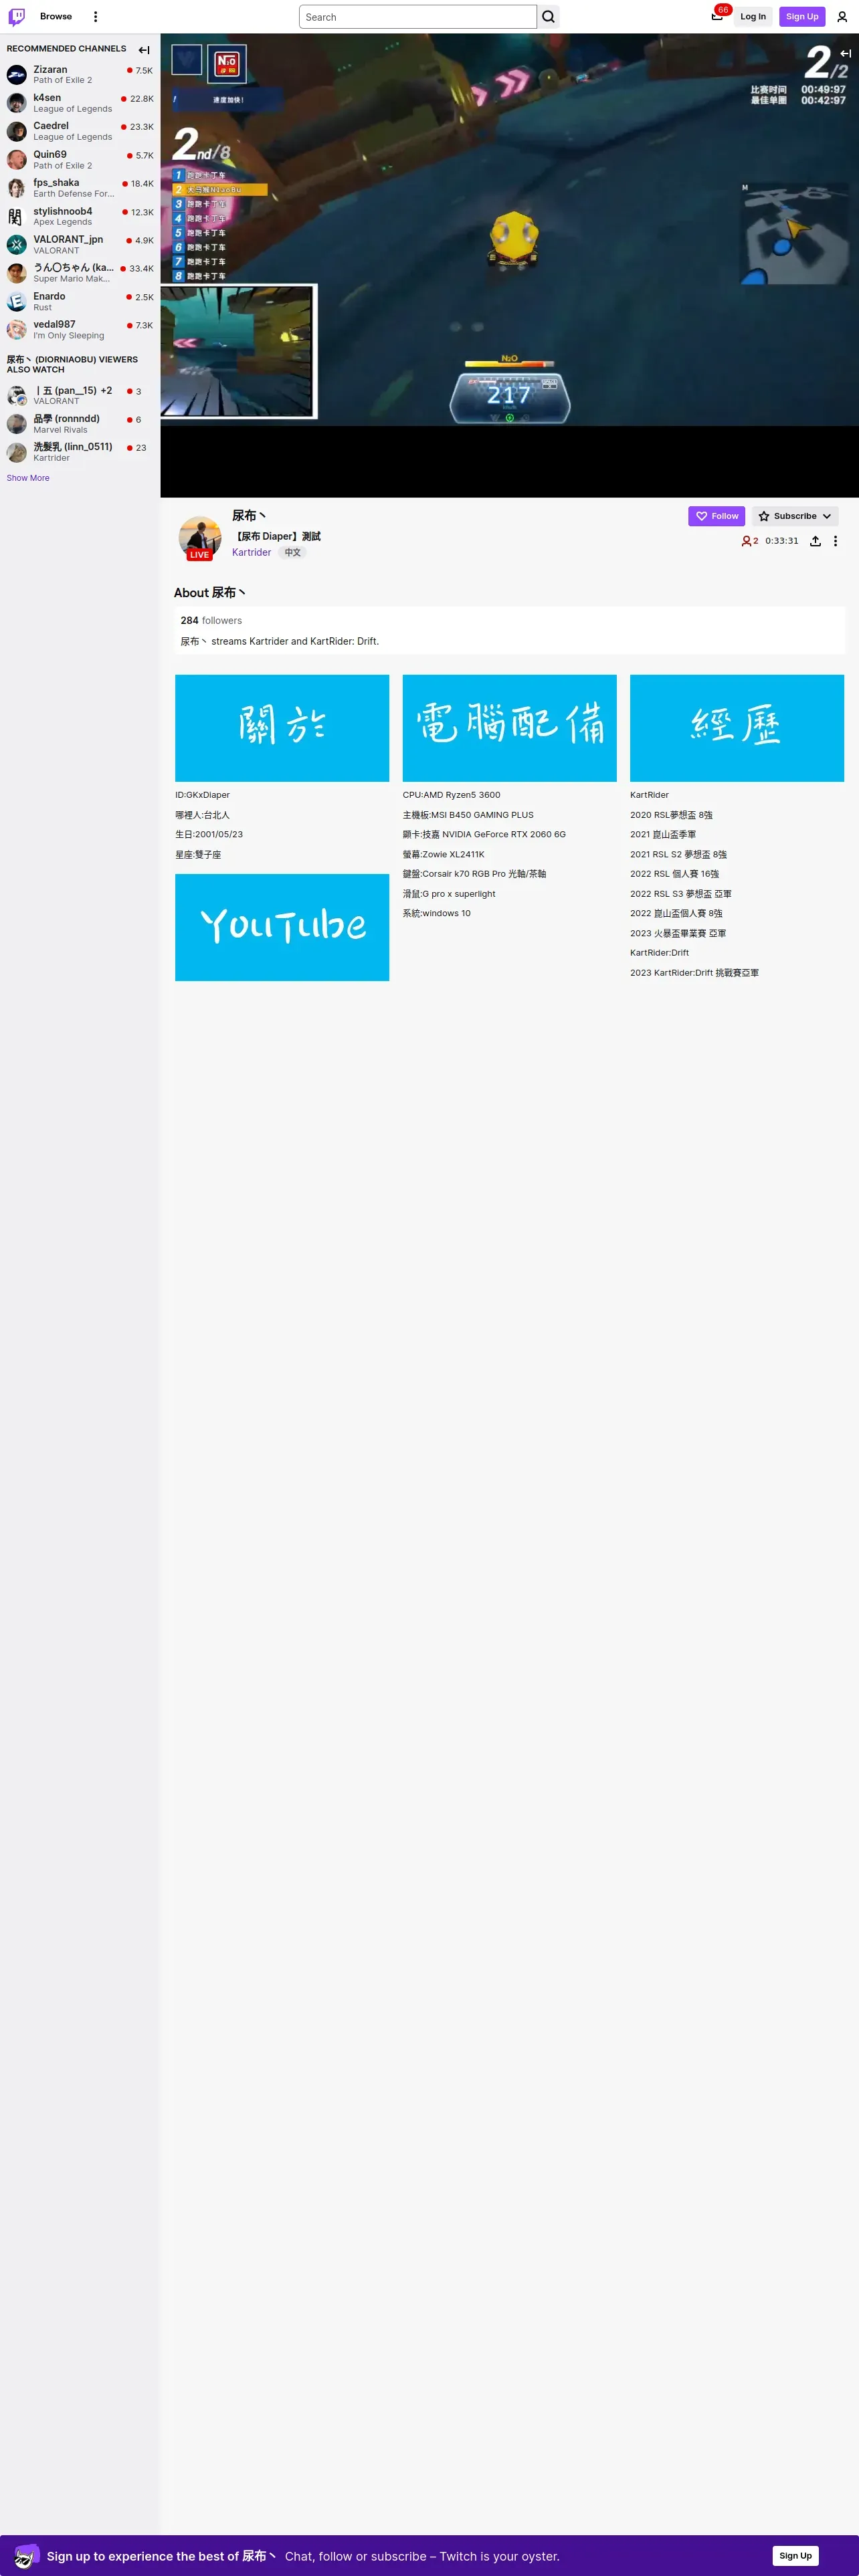Open the Super Mario Maker streamer channel
Image resolution: width=859 pixels, height=2576 pixels.
[x=80, y=273]
